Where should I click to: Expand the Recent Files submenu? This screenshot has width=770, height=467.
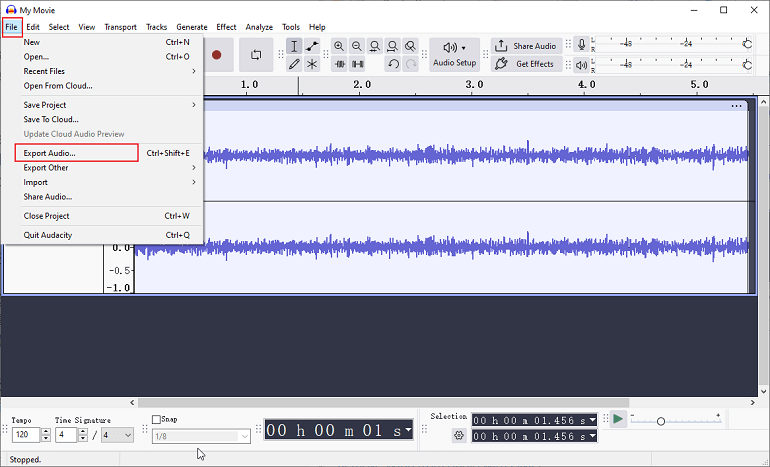point(102,71)
